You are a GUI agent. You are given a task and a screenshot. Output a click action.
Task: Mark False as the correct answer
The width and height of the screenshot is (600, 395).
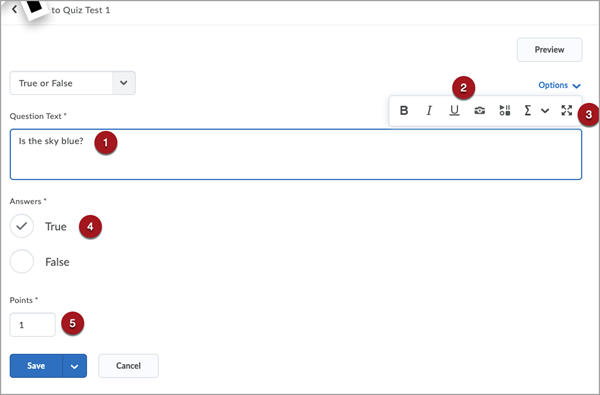22,261
